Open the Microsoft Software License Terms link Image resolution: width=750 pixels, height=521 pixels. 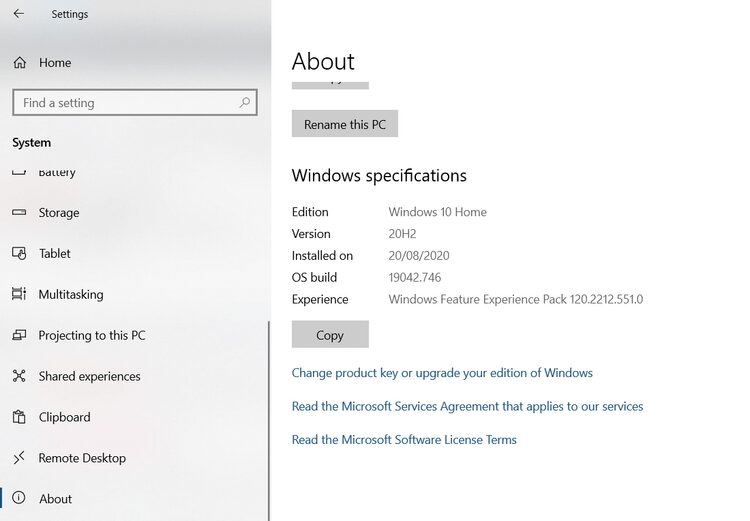(x=404, y=440)
